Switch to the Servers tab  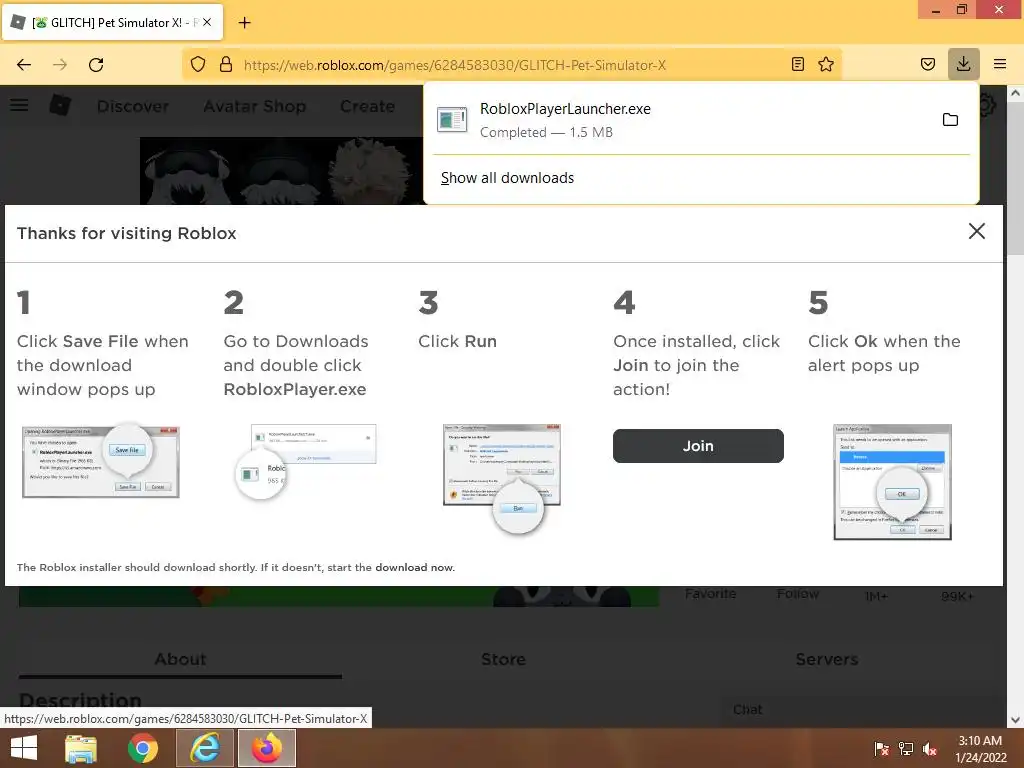pyautogui.click(x=826, y=660)
